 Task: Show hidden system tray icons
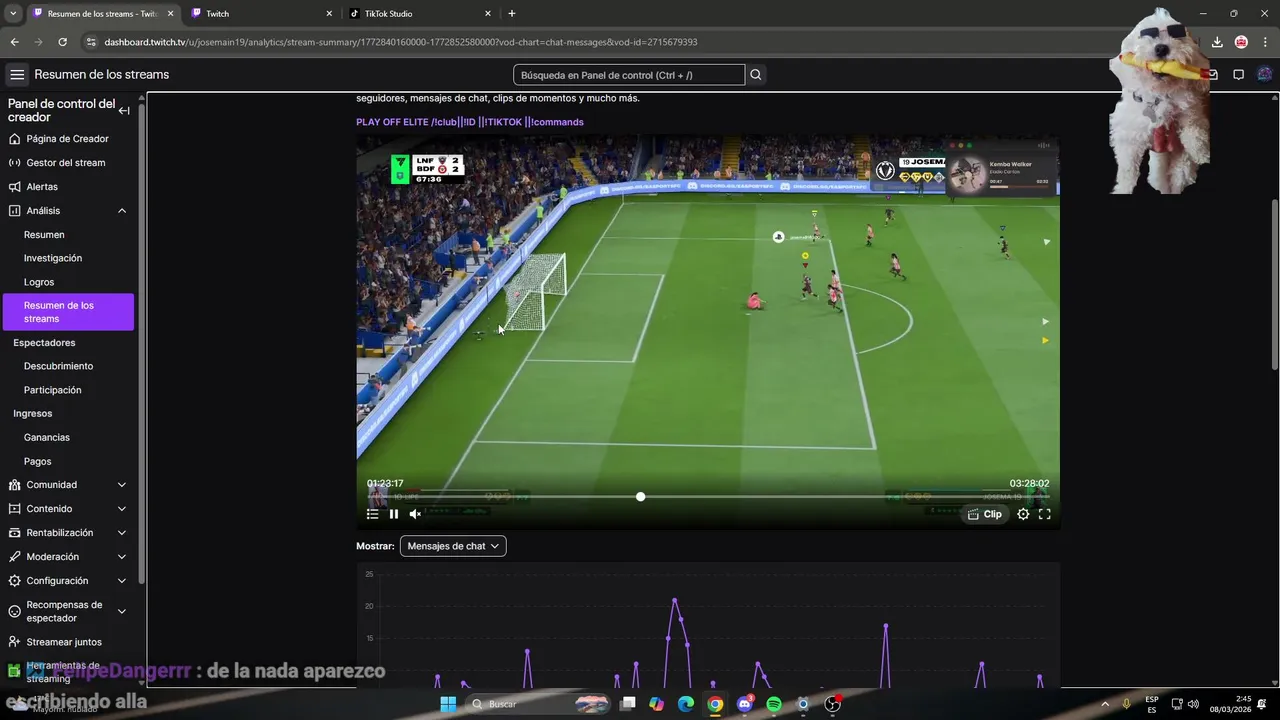click(1105, 704)
